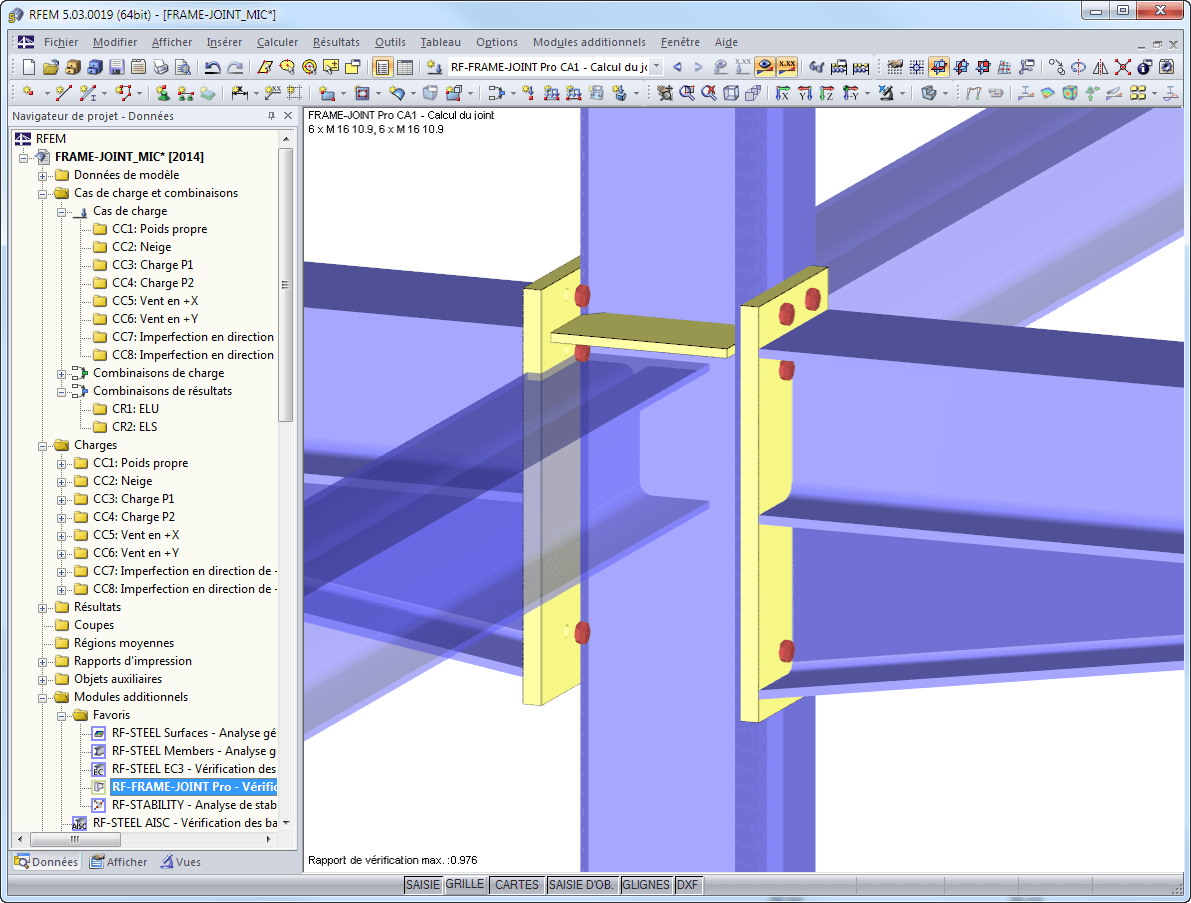
Task: Click the Print icon
Action: pos(159,67)
